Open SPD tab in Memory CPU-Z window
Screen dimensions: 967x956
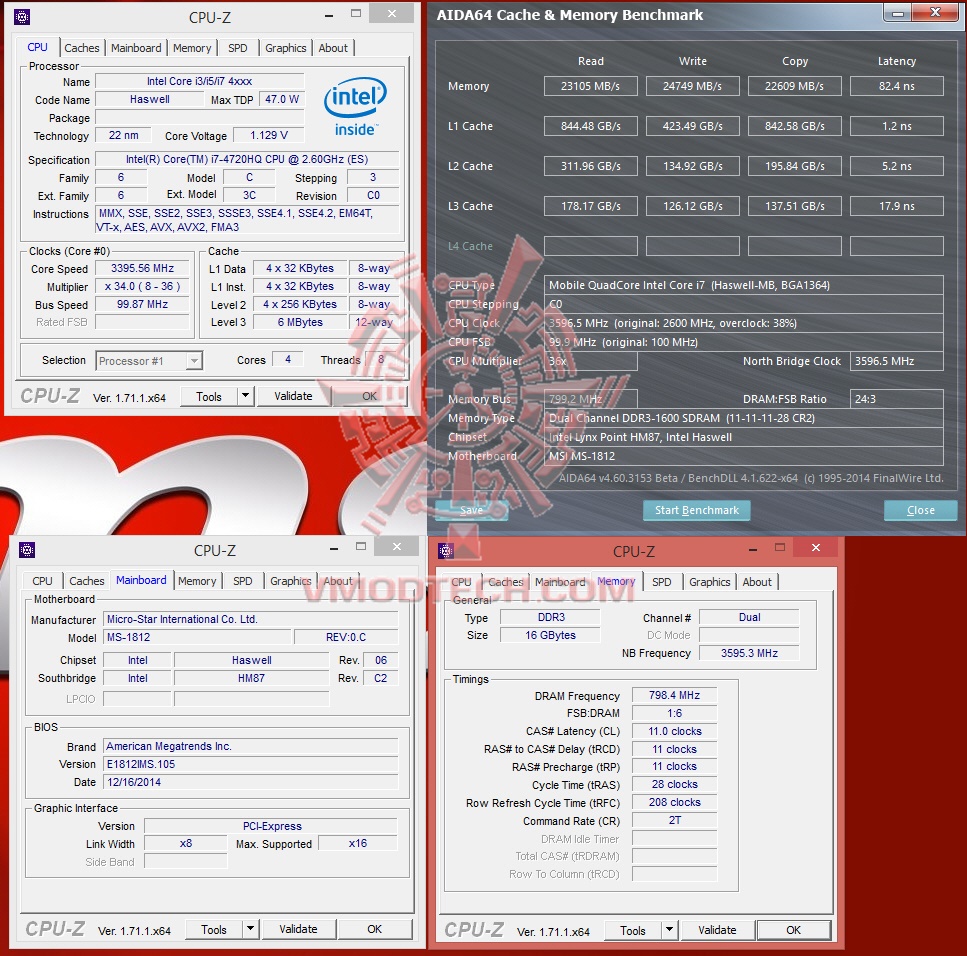[x=662, y=582]
